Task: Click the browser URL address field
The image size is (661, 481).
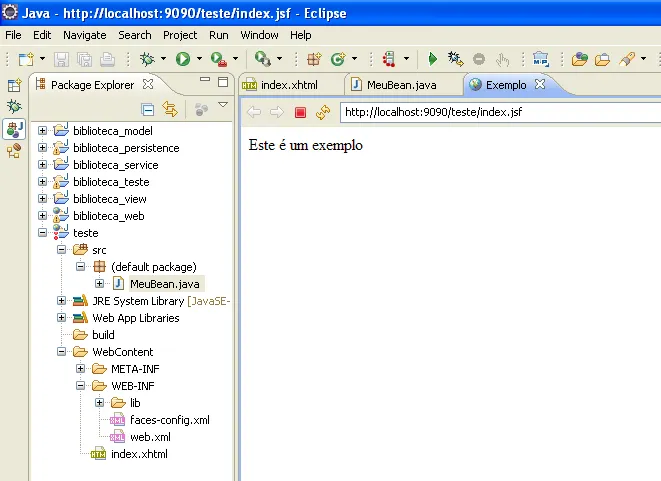Action: (x=500, y=112)
